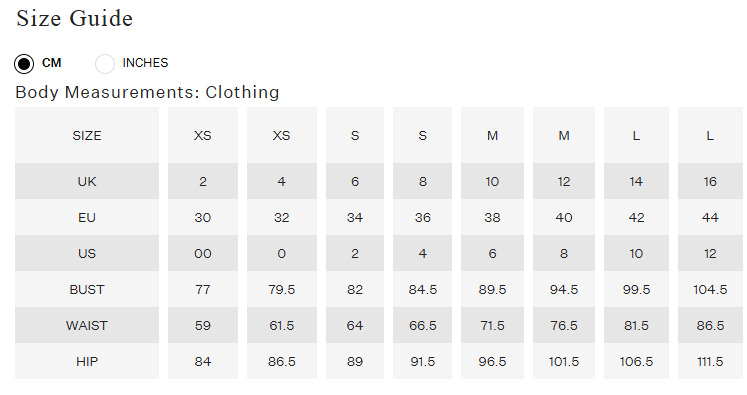Click the waist value 71.5 cell
Image resolution: width=747 pixels, height=395 pixels.
[x=492, y=325]
